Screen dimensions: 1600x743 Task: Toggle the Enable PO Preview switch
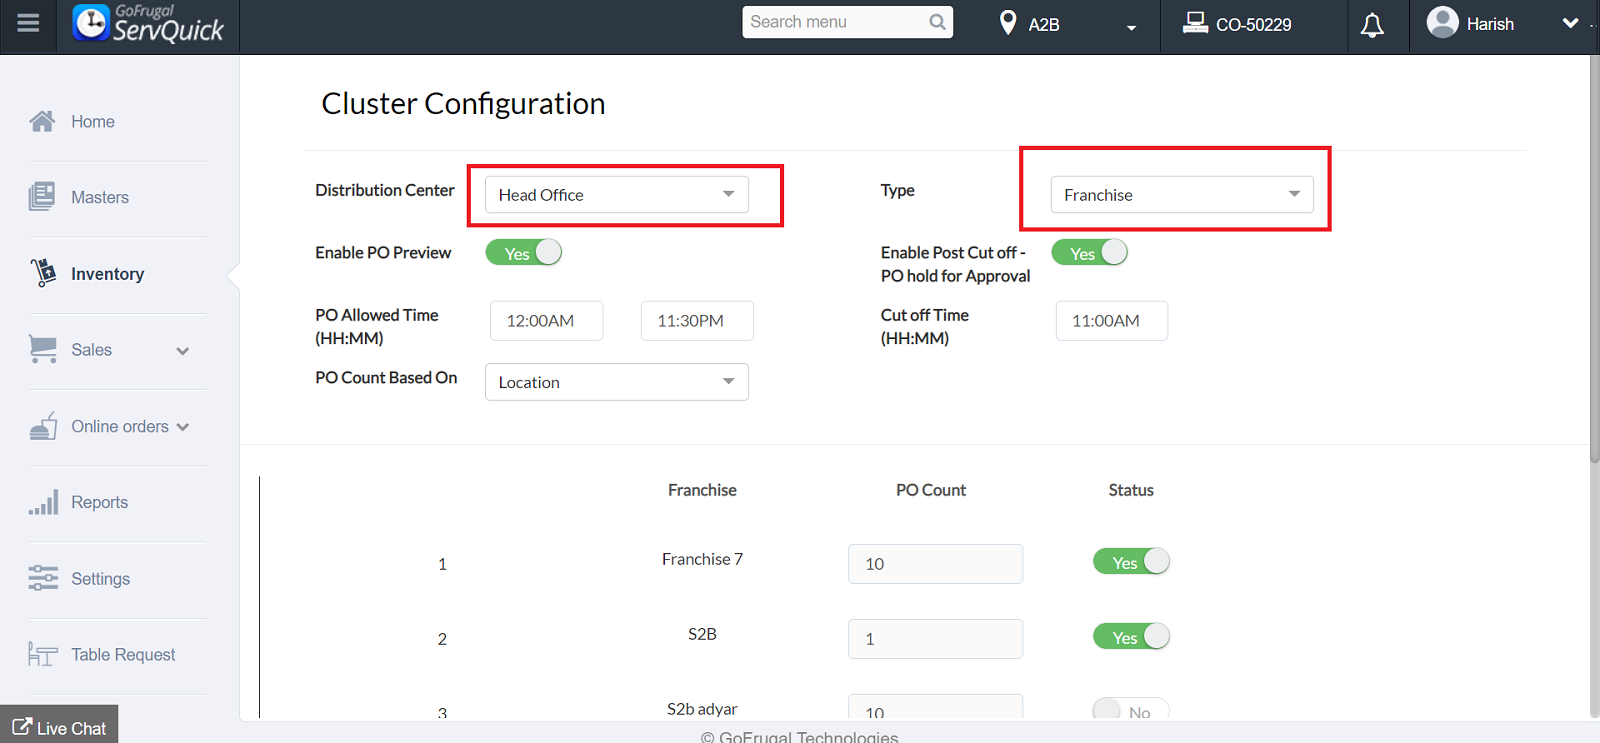pyautogui.click(x=523, y=253)
